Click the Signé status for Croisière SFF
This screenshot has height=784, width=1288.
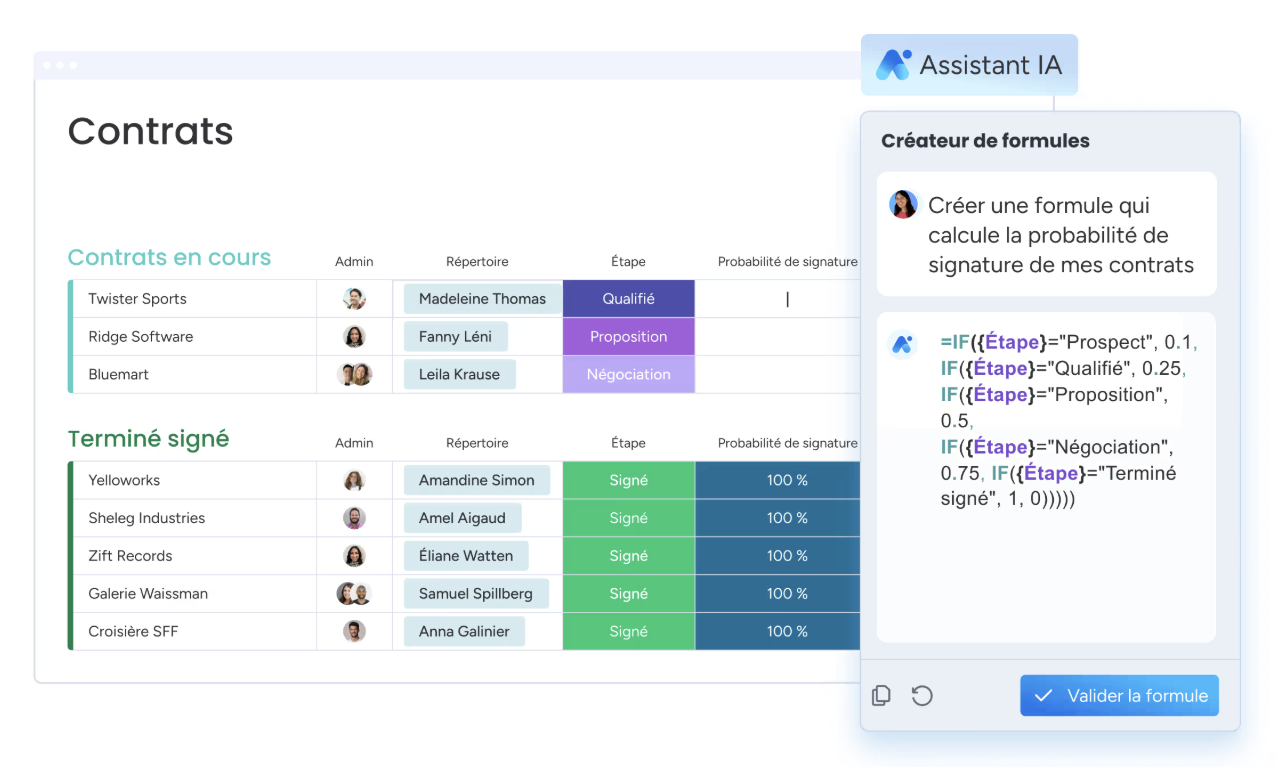point(629,631)
